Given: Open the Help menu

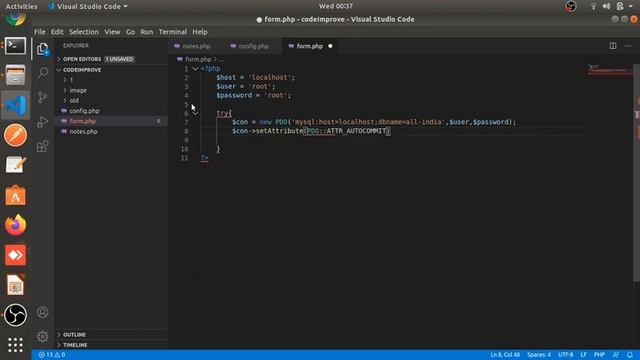Looking at the screenshot, I should (200, 32).
